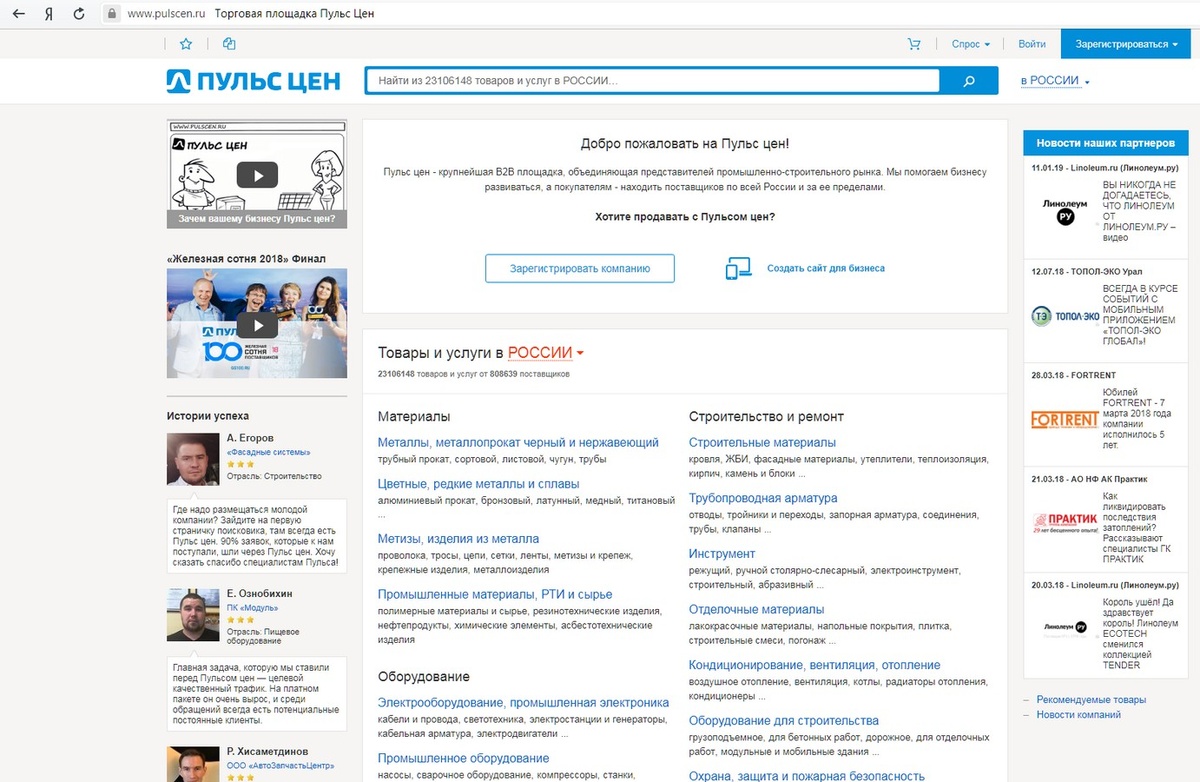
Task: Open Металлы, металлопрокат черный и нержавеющий
Action: click(518, 442)
